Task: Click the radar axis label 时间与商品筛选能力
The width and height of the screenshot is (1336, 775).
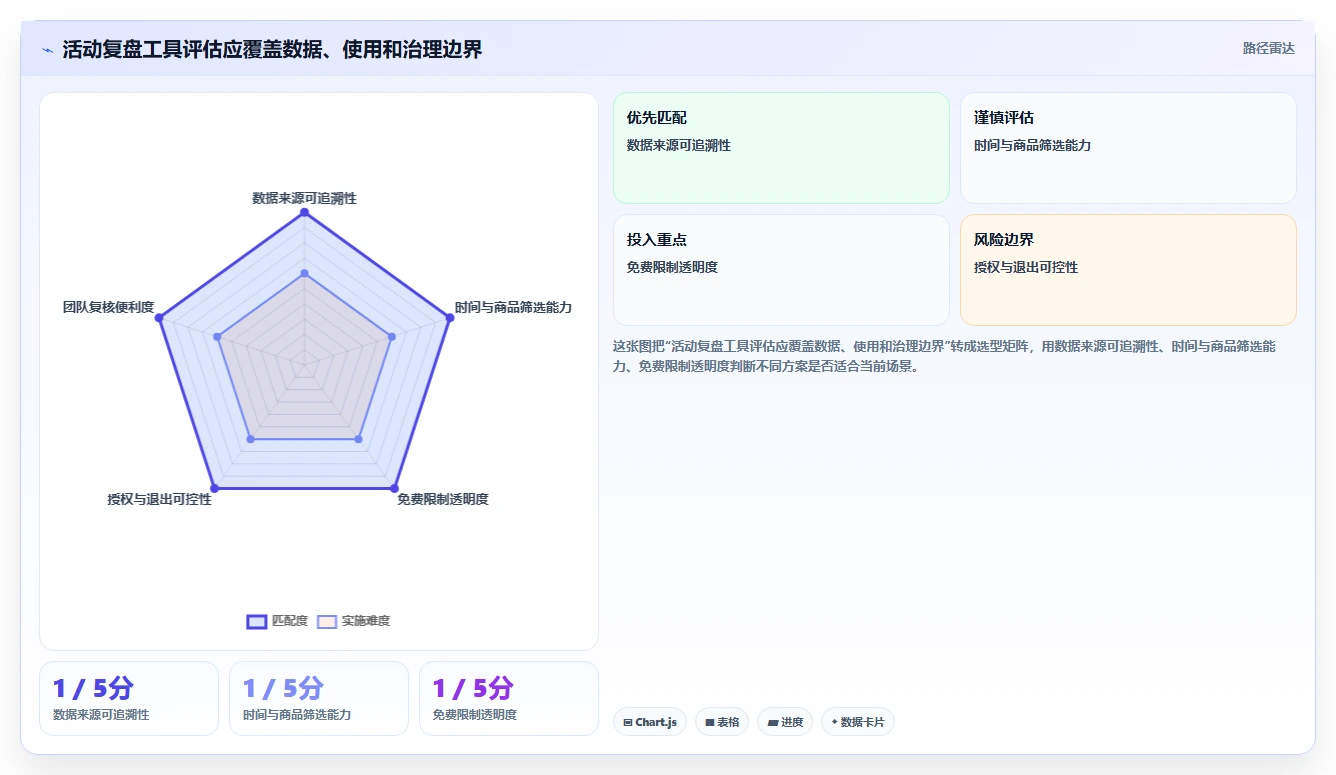Action: click(513, 307)
